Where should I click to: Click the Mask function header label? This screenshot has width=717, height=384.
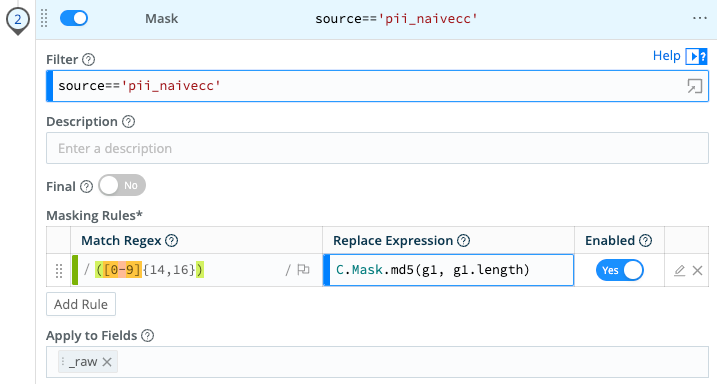(161, 19)
